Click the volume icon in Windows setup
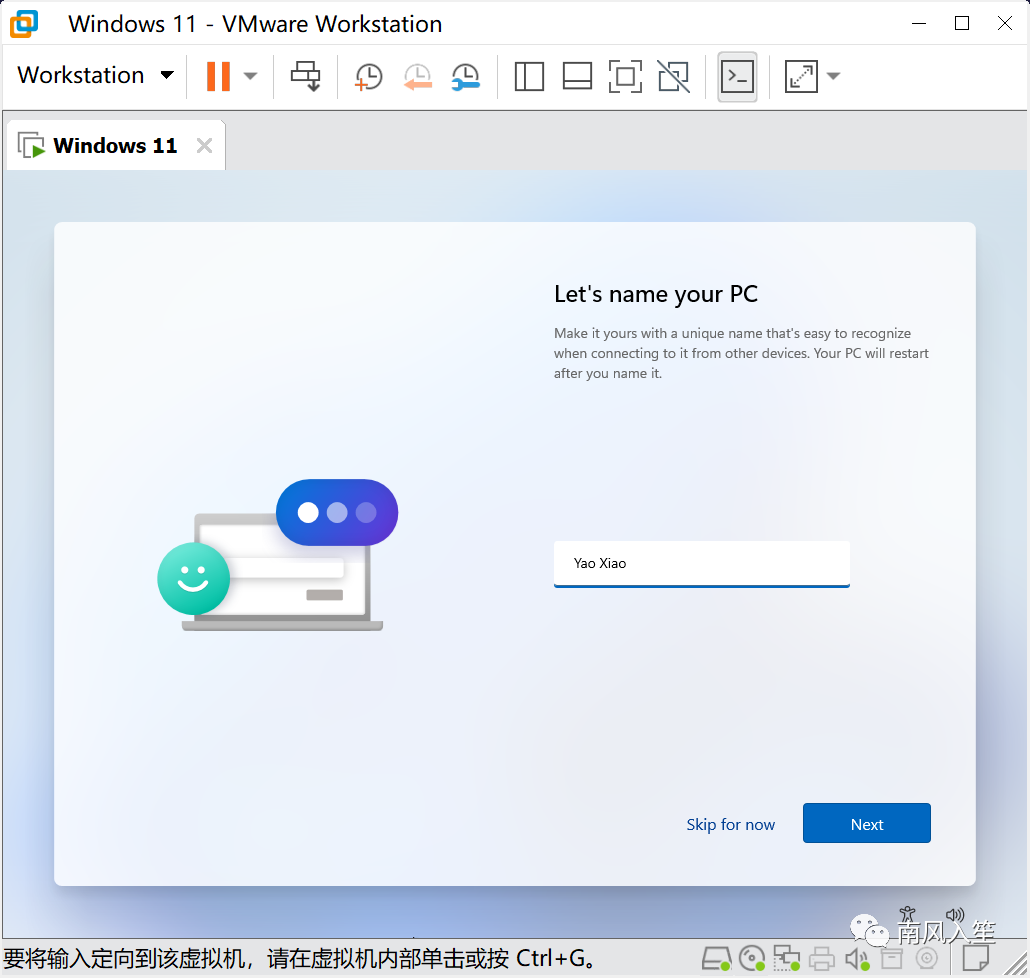 tap(955, 914)
